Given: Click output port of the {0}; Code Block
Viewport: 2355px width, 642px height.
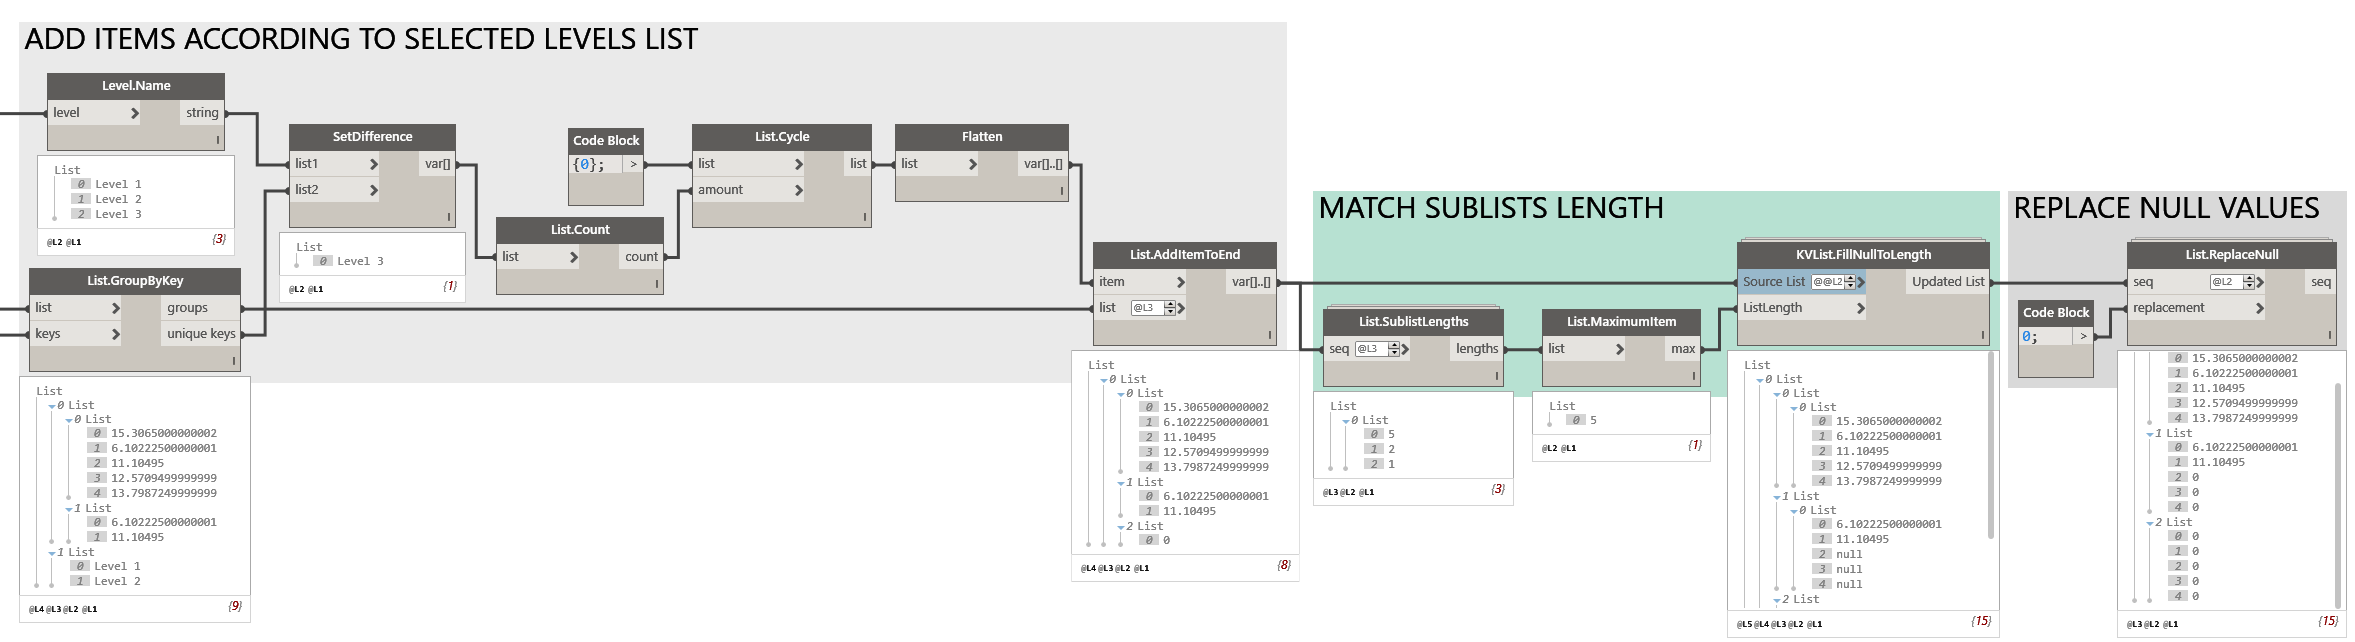Looking at the screenshot, I should [x=633, y=164].
